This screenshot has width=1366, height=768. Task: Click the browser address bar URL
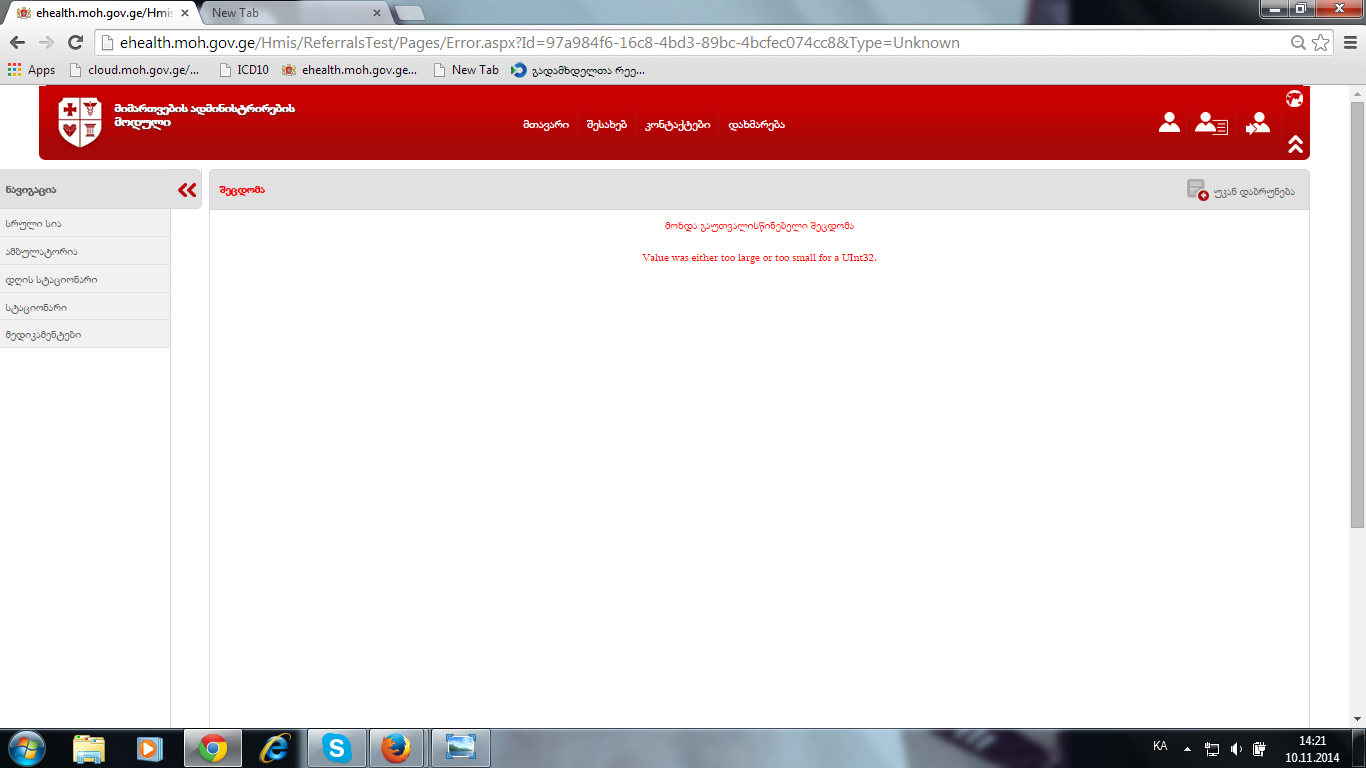[540, 43]
